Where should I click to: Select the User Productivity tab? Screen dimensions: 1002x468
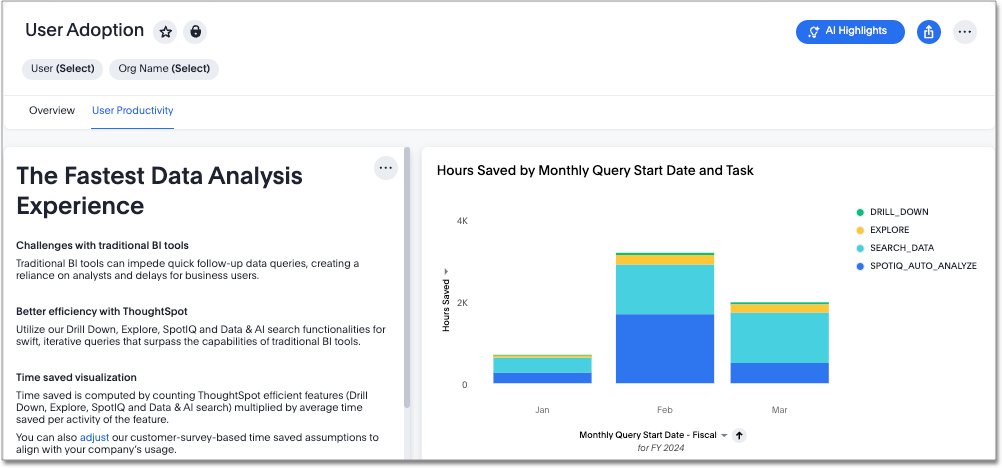[x=132, y=111]
